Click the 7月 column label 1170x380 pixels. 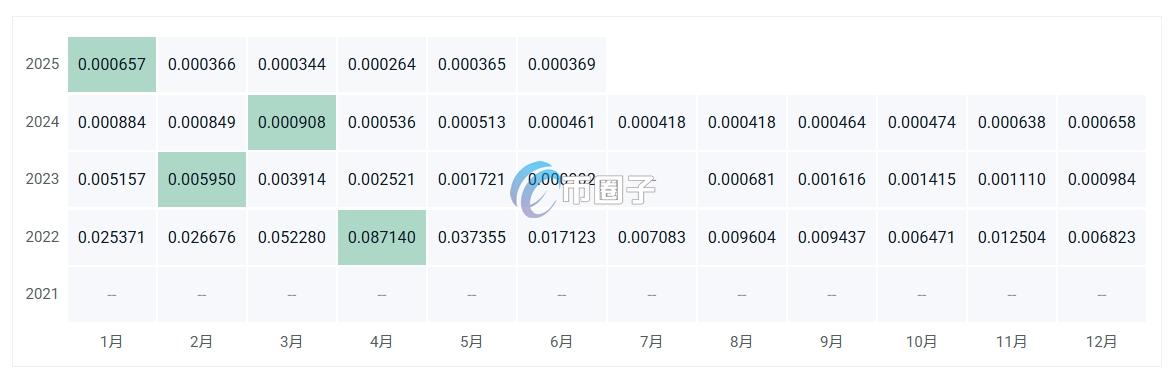click(651, 342)
